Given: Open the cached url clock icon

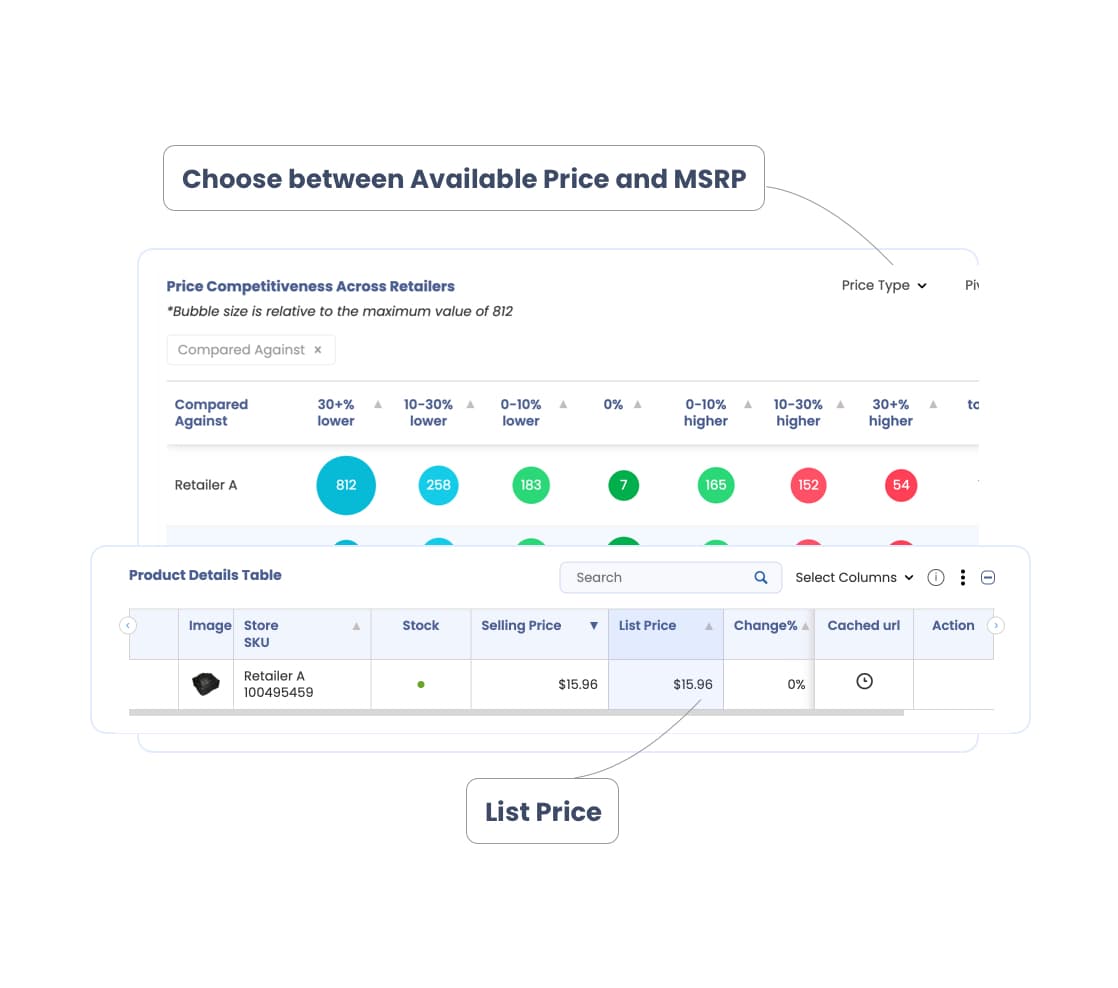Looking at the screenshot, I should click(864, 681).
